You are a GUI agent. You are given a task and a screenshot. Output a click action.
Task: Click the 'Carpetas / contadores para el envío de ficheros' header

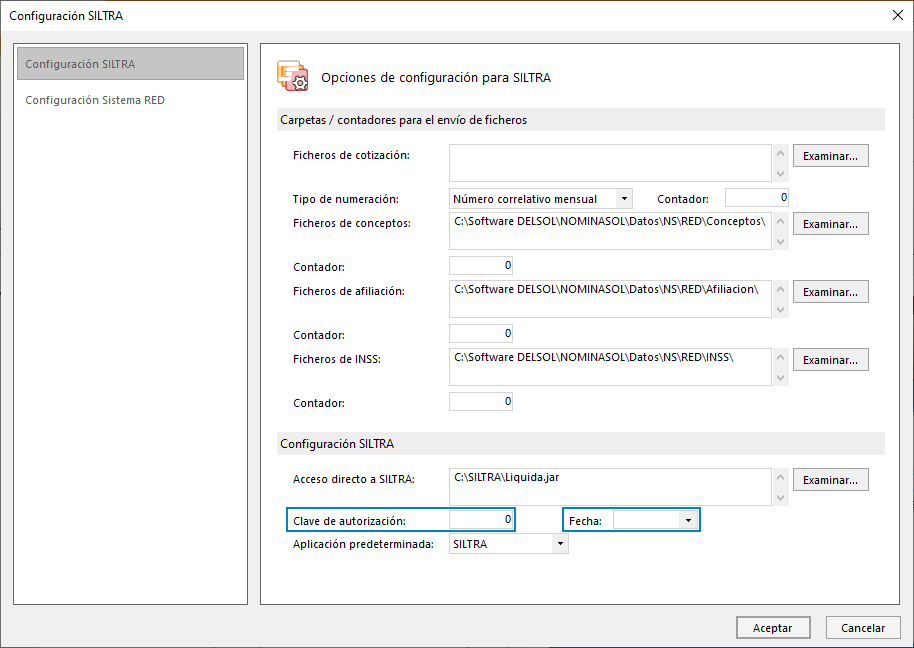click(x=403, y=120)
